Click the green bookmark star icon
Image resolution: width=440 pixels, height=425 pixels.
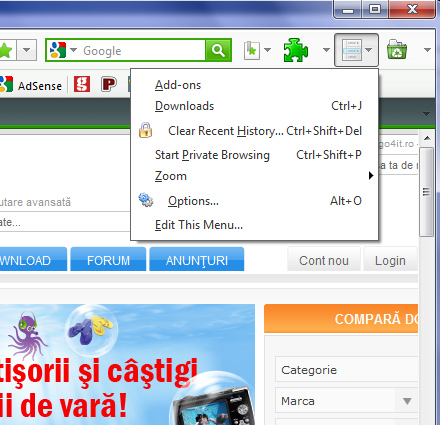pos(6,50)
